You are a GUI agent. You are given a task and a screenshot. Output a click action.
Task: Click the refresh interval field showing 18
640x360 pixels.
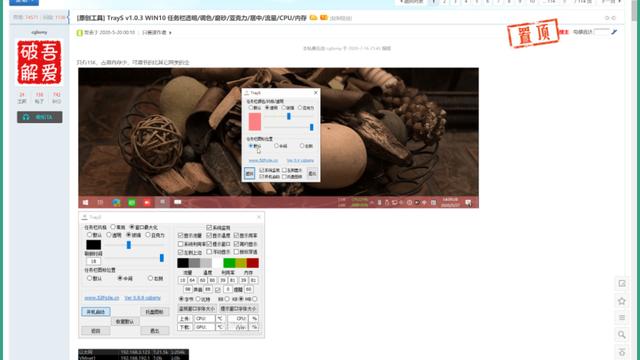(x=93, y=261)
